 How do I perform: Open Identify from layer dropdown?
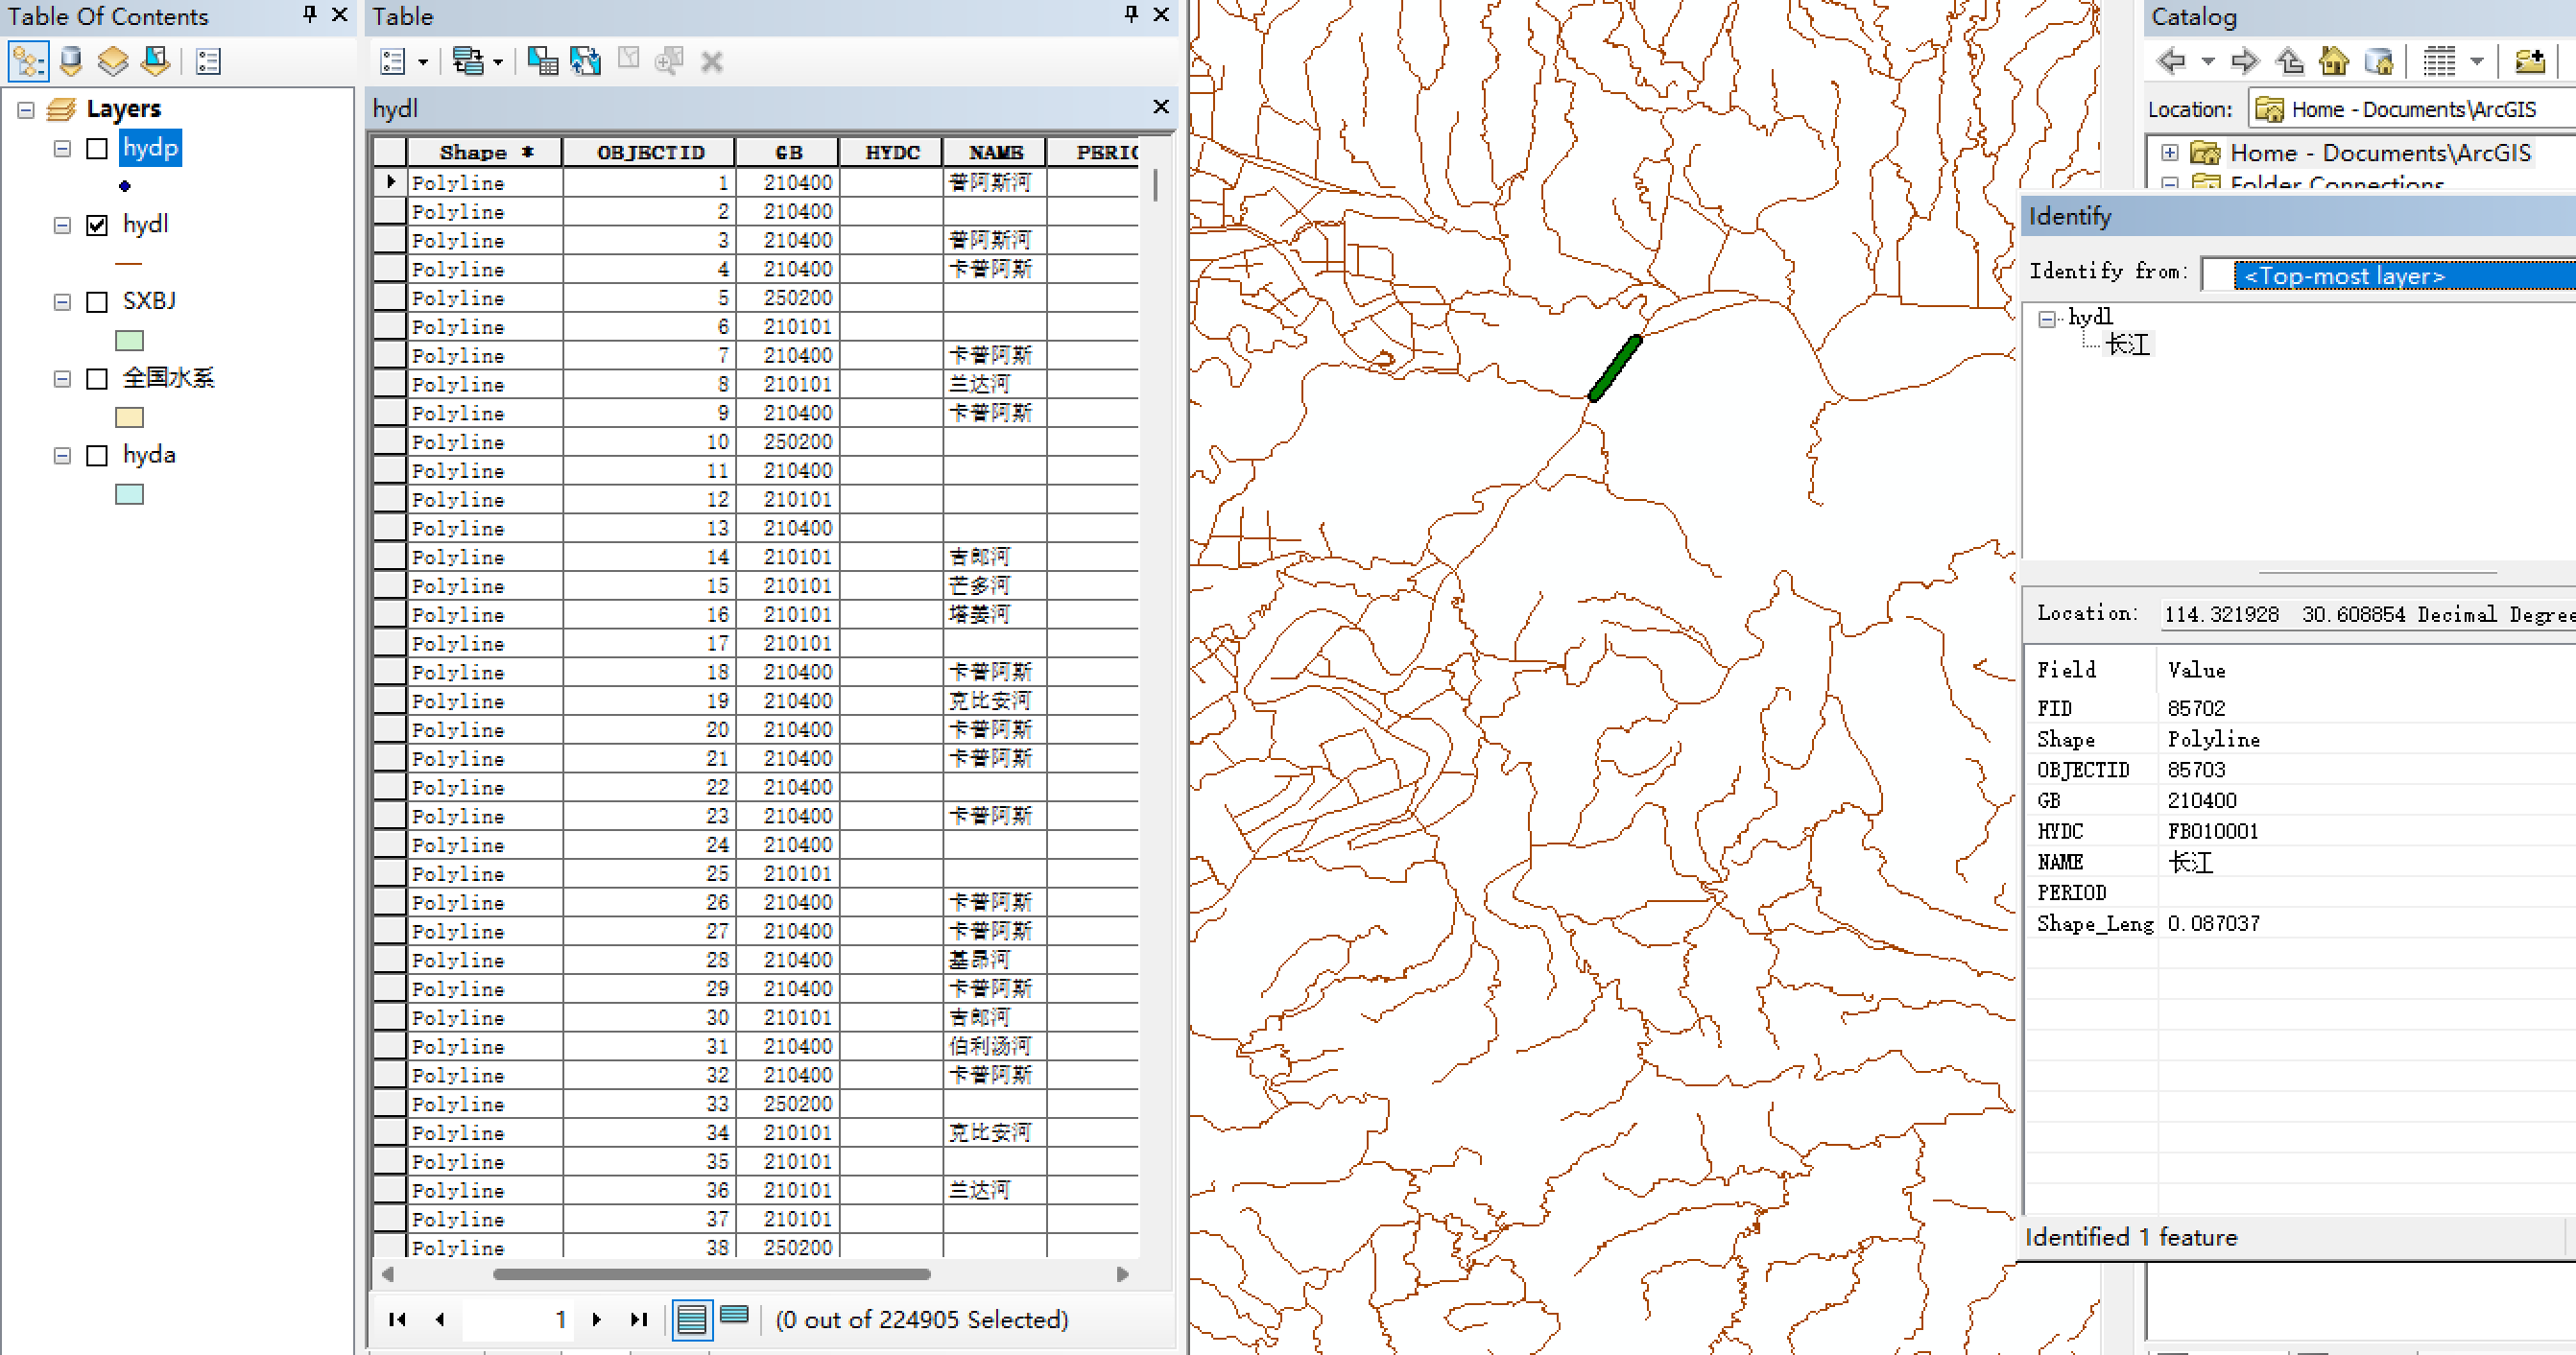pos(2390,276)
